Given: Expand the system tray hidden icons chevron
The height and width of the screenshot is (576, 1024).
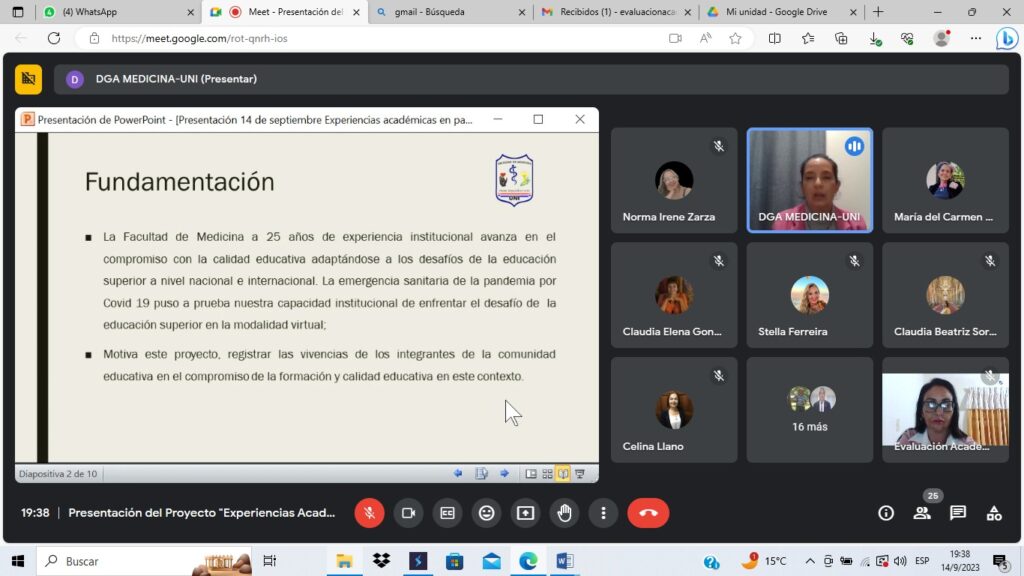Looking at the screenshot, I should [x=810, y=561].
